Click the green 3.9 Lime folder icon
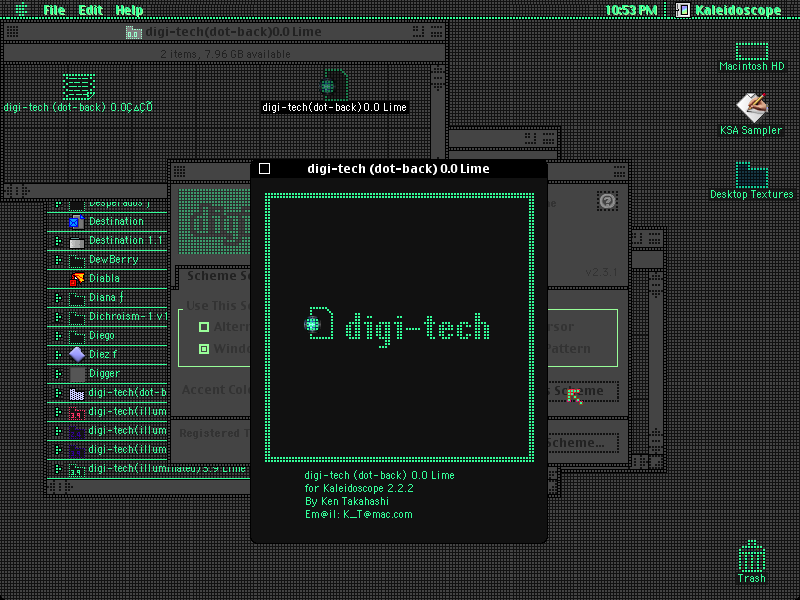 pyautogui.click(x=77, y=469)
